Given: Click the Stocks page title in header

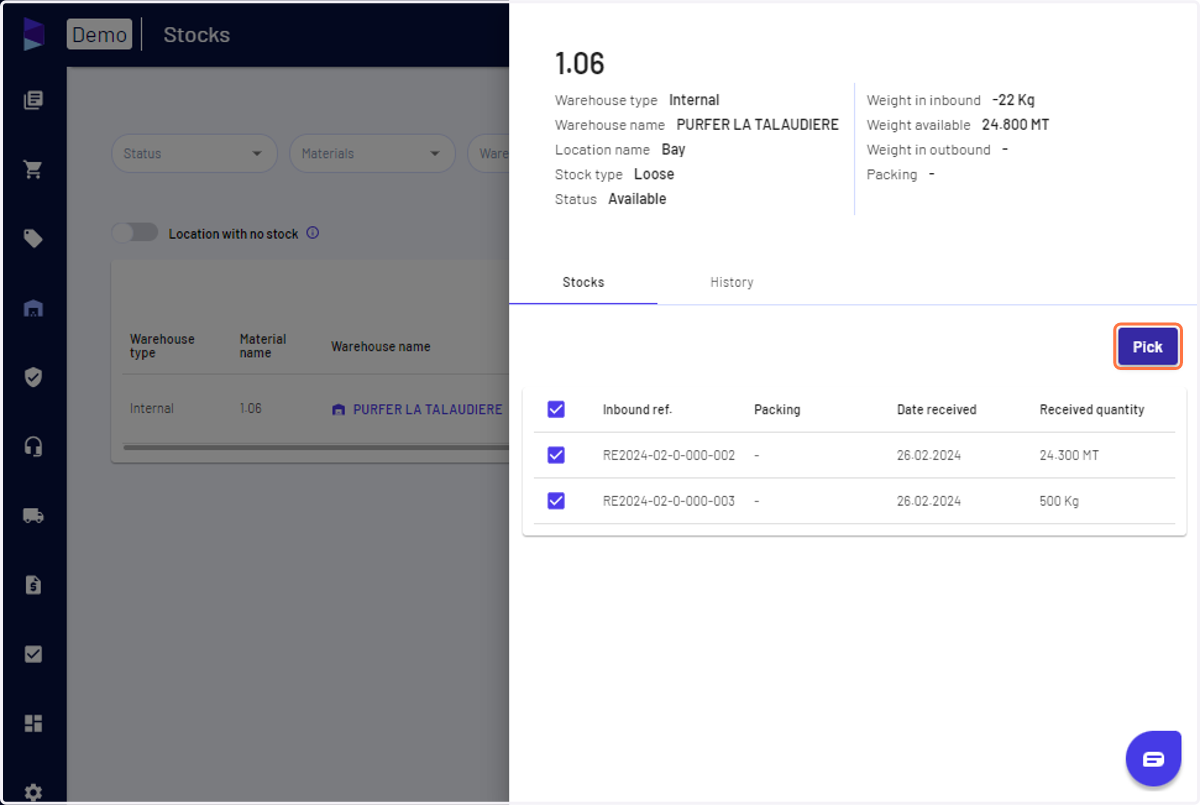Looking at the screenshot, I should pos(197,35).
